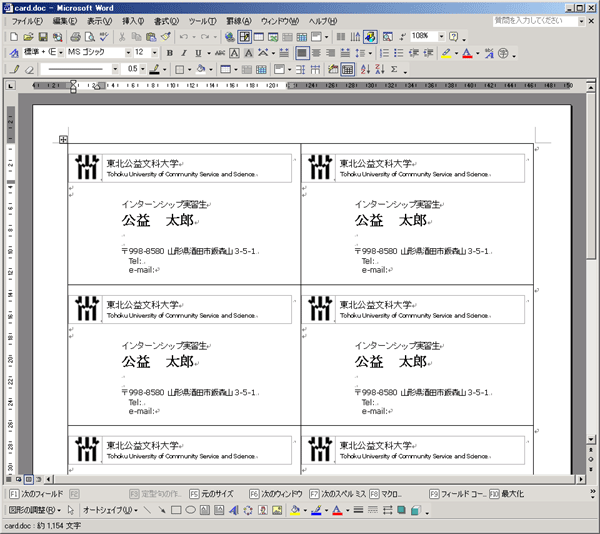This screenshot has width=600, height=534.
Task: Sort table descending Z-A icon
Action: [380, 69]
